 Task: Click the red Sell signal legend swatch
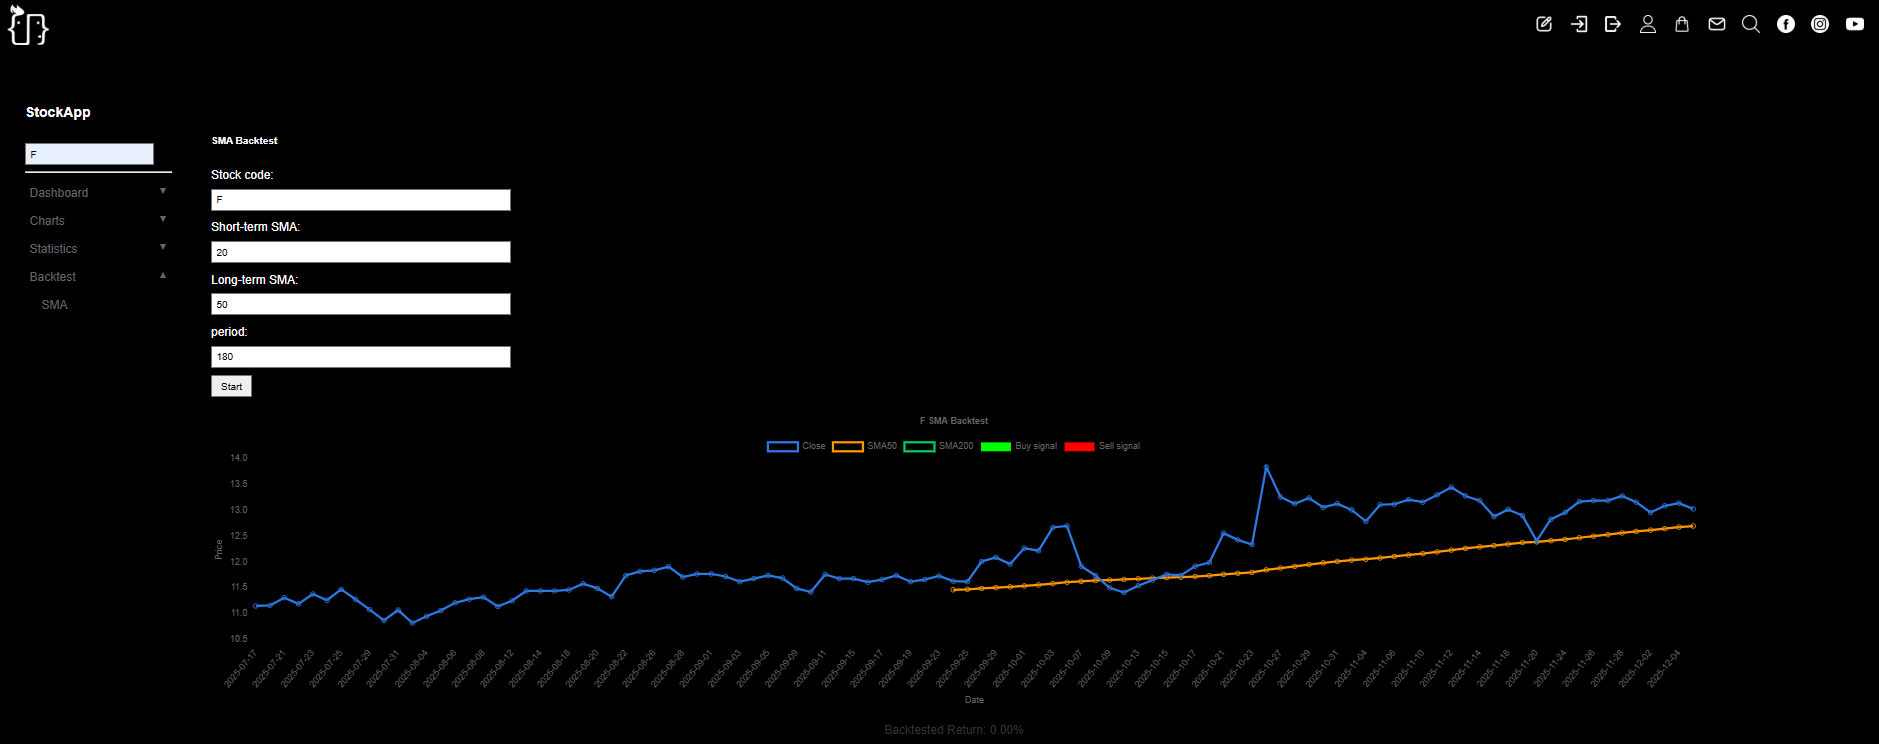(1079, 446)
